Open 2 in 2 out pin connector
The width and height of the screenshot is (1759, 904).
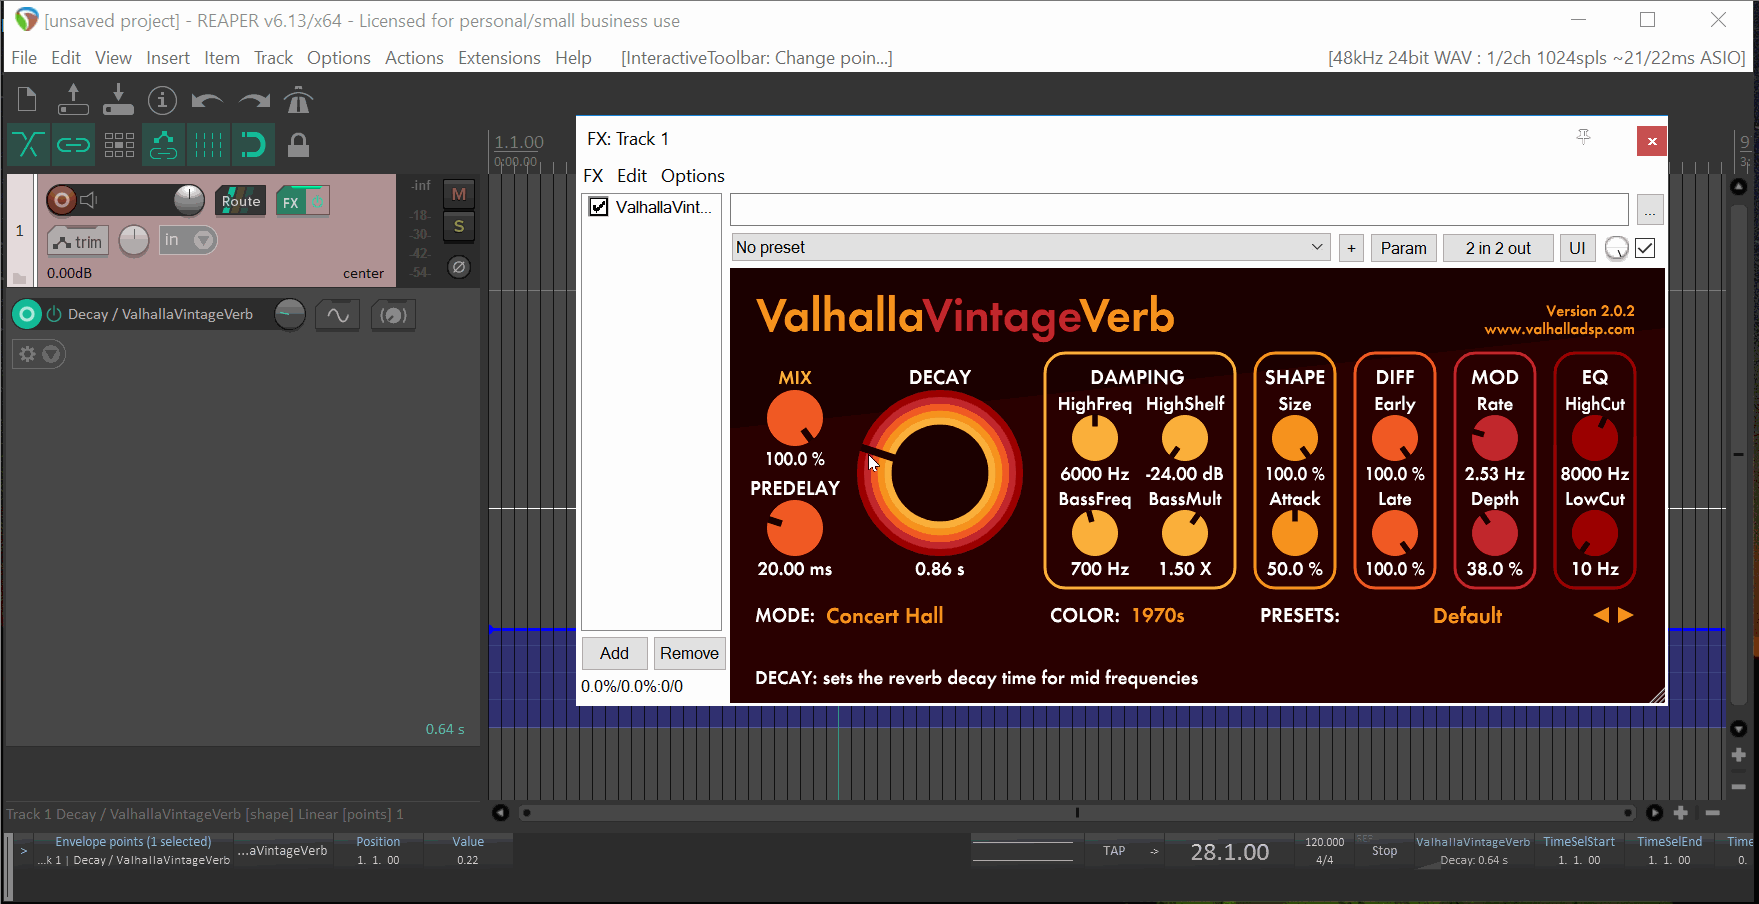point(1498,248)
